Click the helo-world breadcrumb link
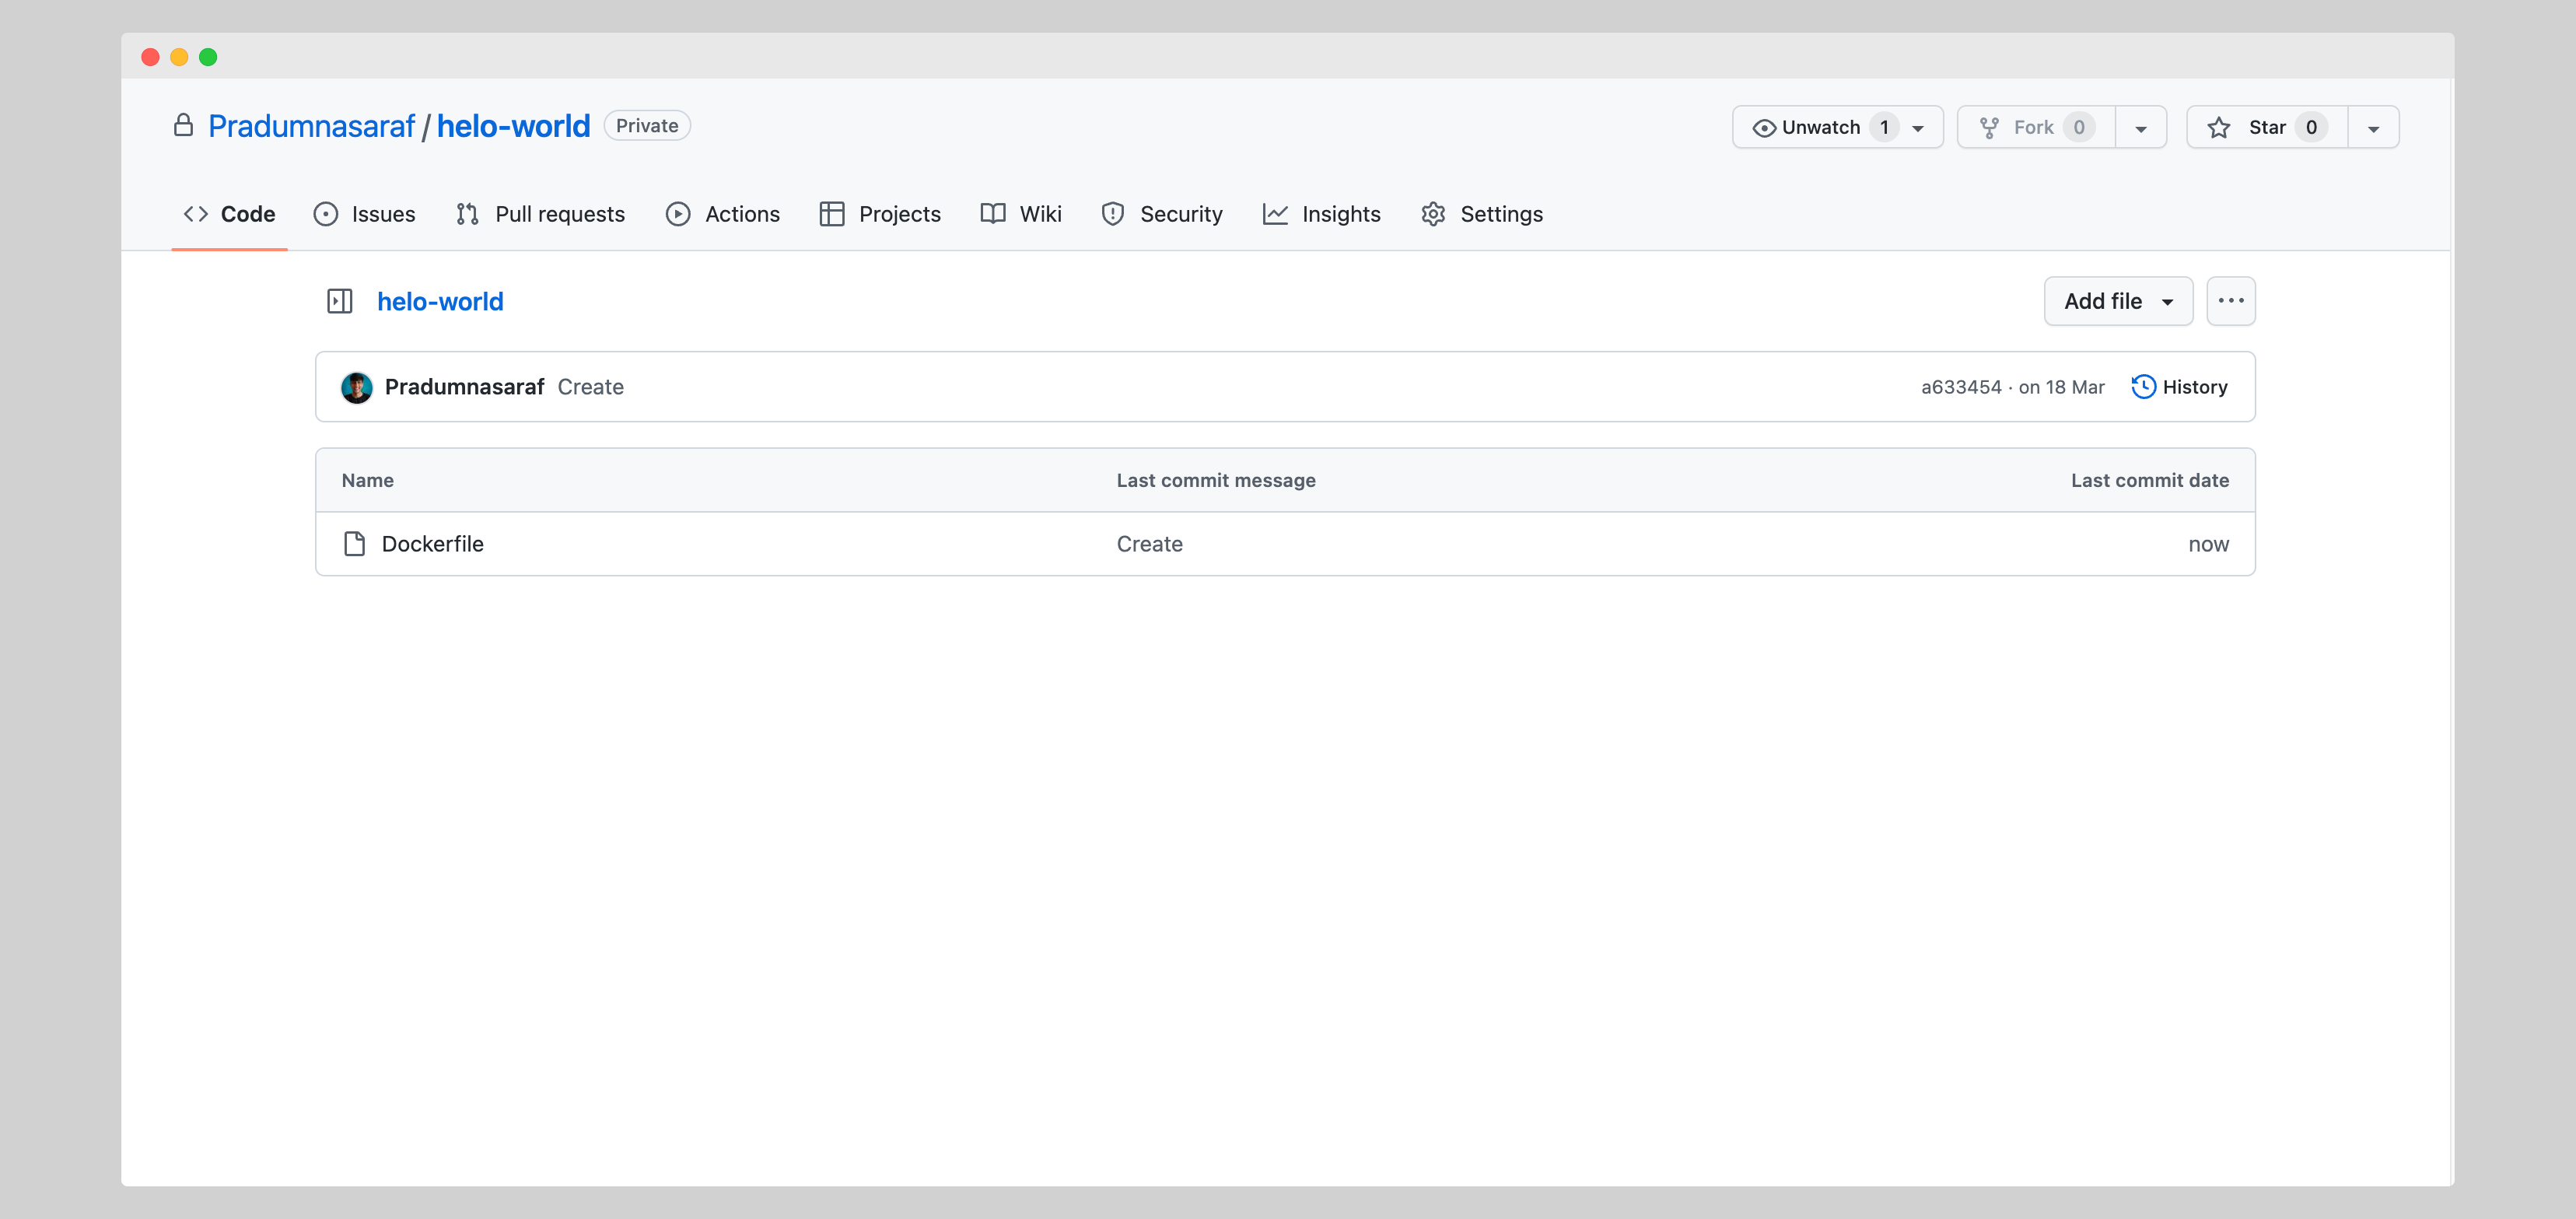Viewport: 2576px width, 1219px height. pyautogui.click(x=440, y=301)
